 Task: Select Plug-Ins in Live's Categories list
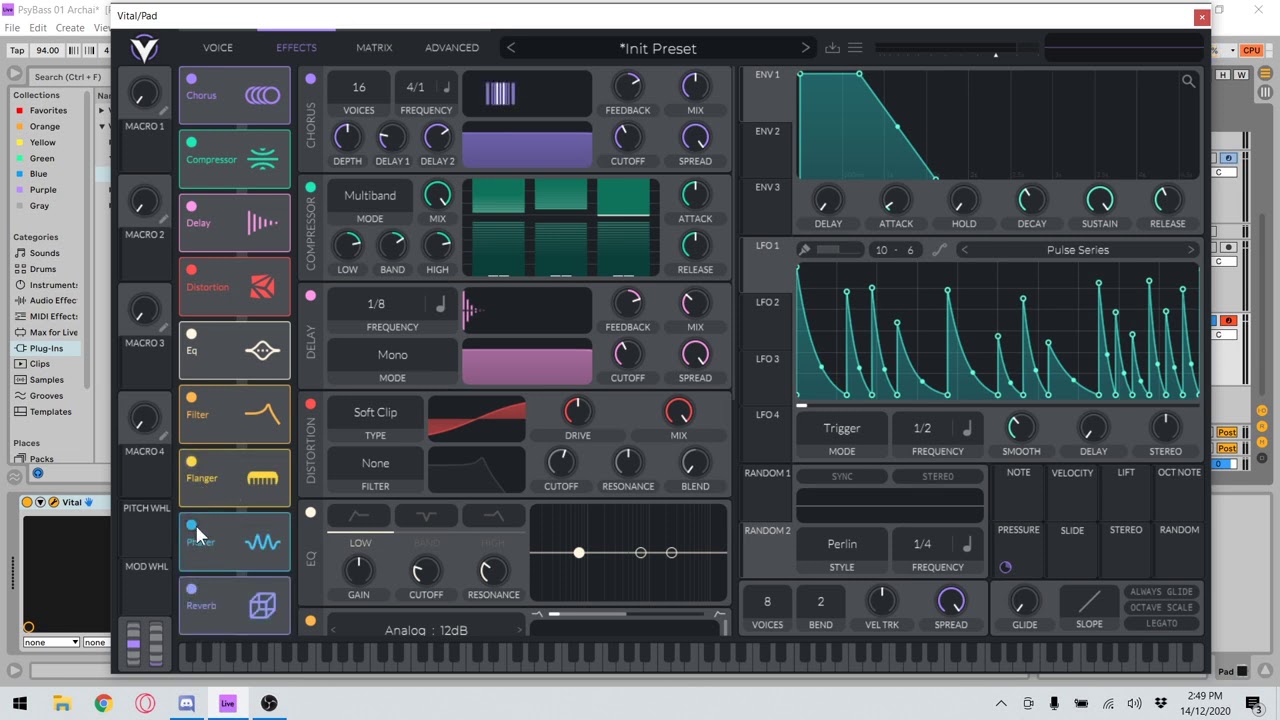pos(46,348)
